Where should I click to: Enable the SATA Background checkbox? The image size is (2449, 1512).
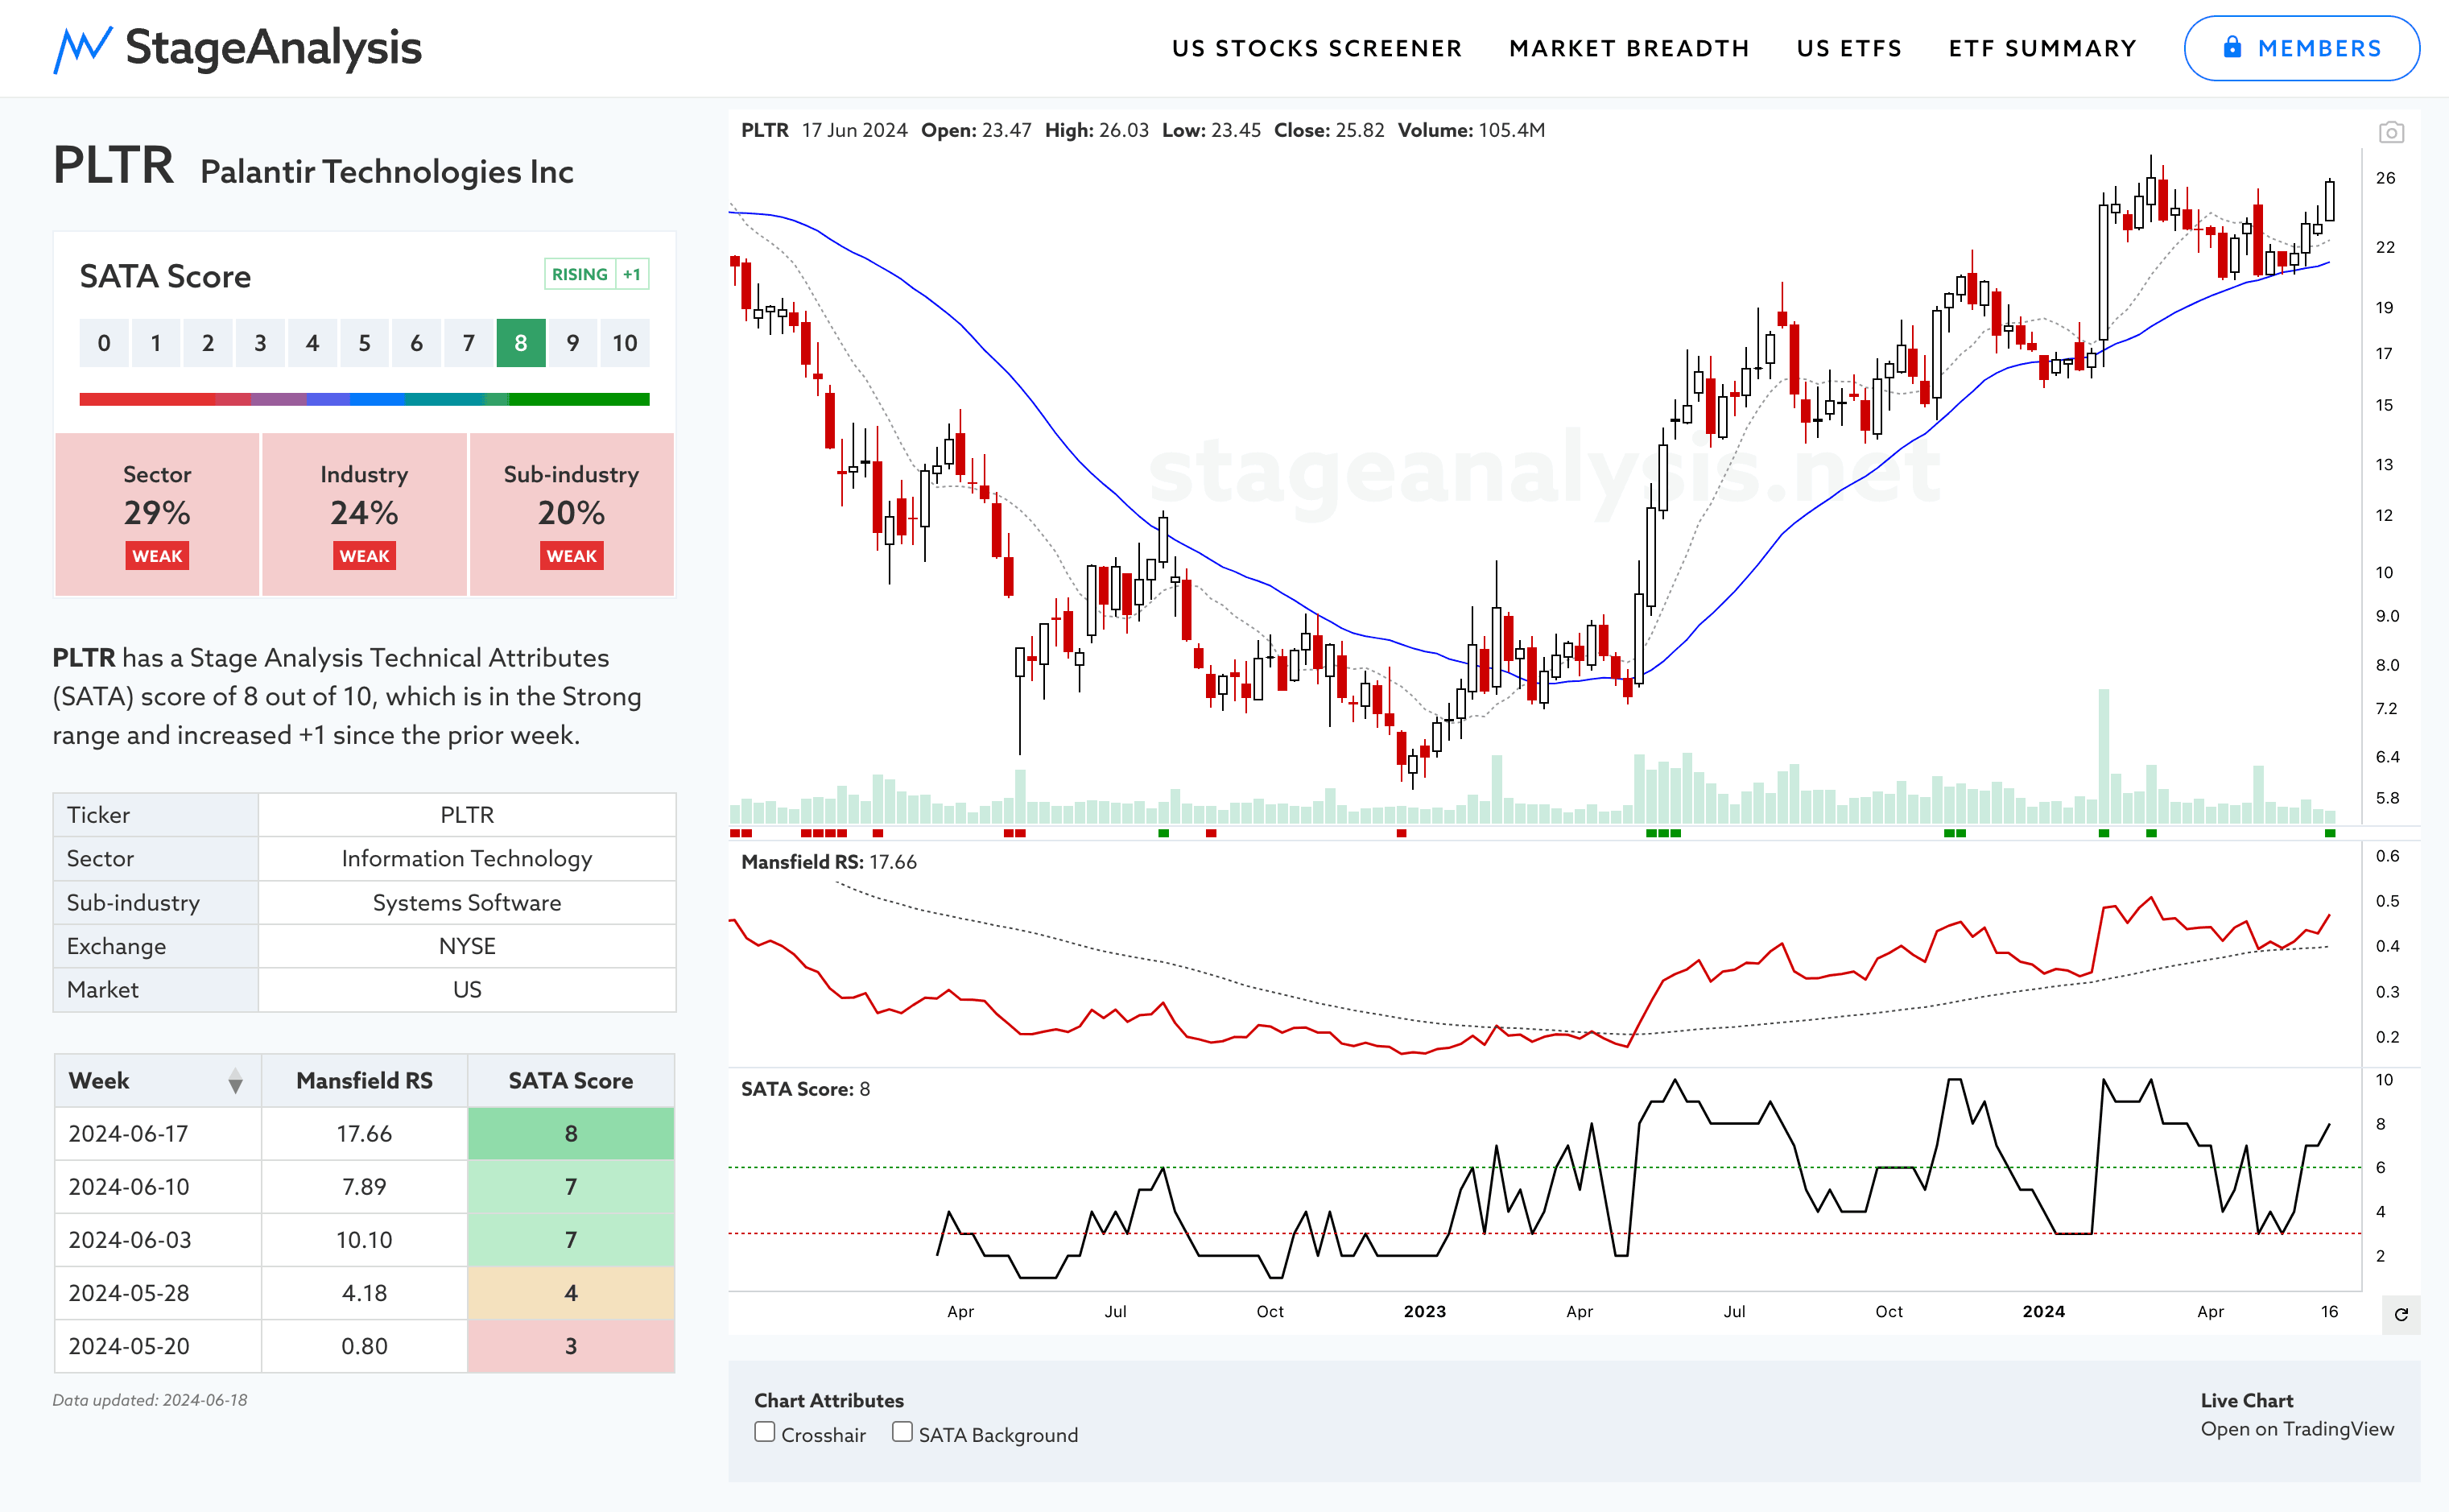pyautogui.click(x=902, y=1432)
